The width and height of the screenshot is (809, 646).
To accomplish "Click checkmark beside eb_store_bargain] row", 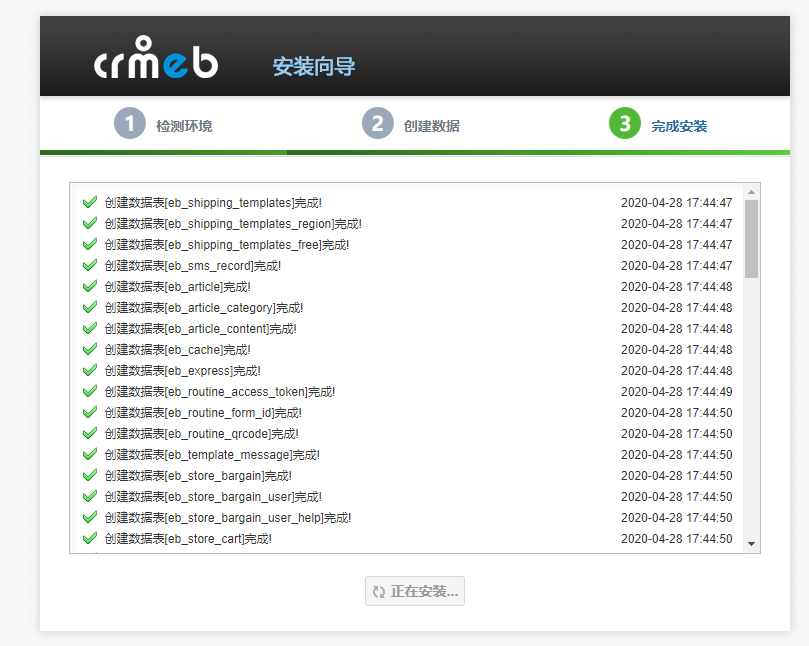I will (90, 475).
